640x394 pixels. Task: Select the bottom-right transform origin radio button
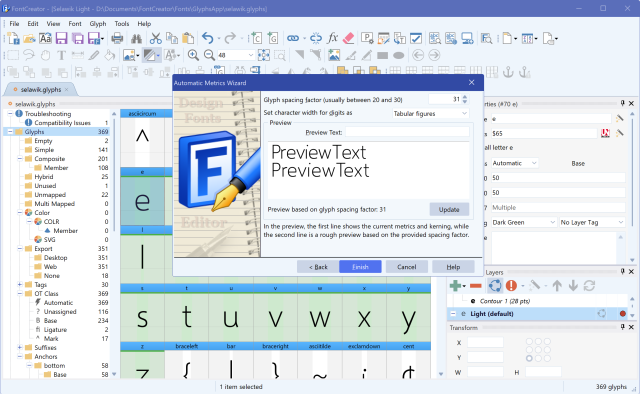(x=547, y=358)
